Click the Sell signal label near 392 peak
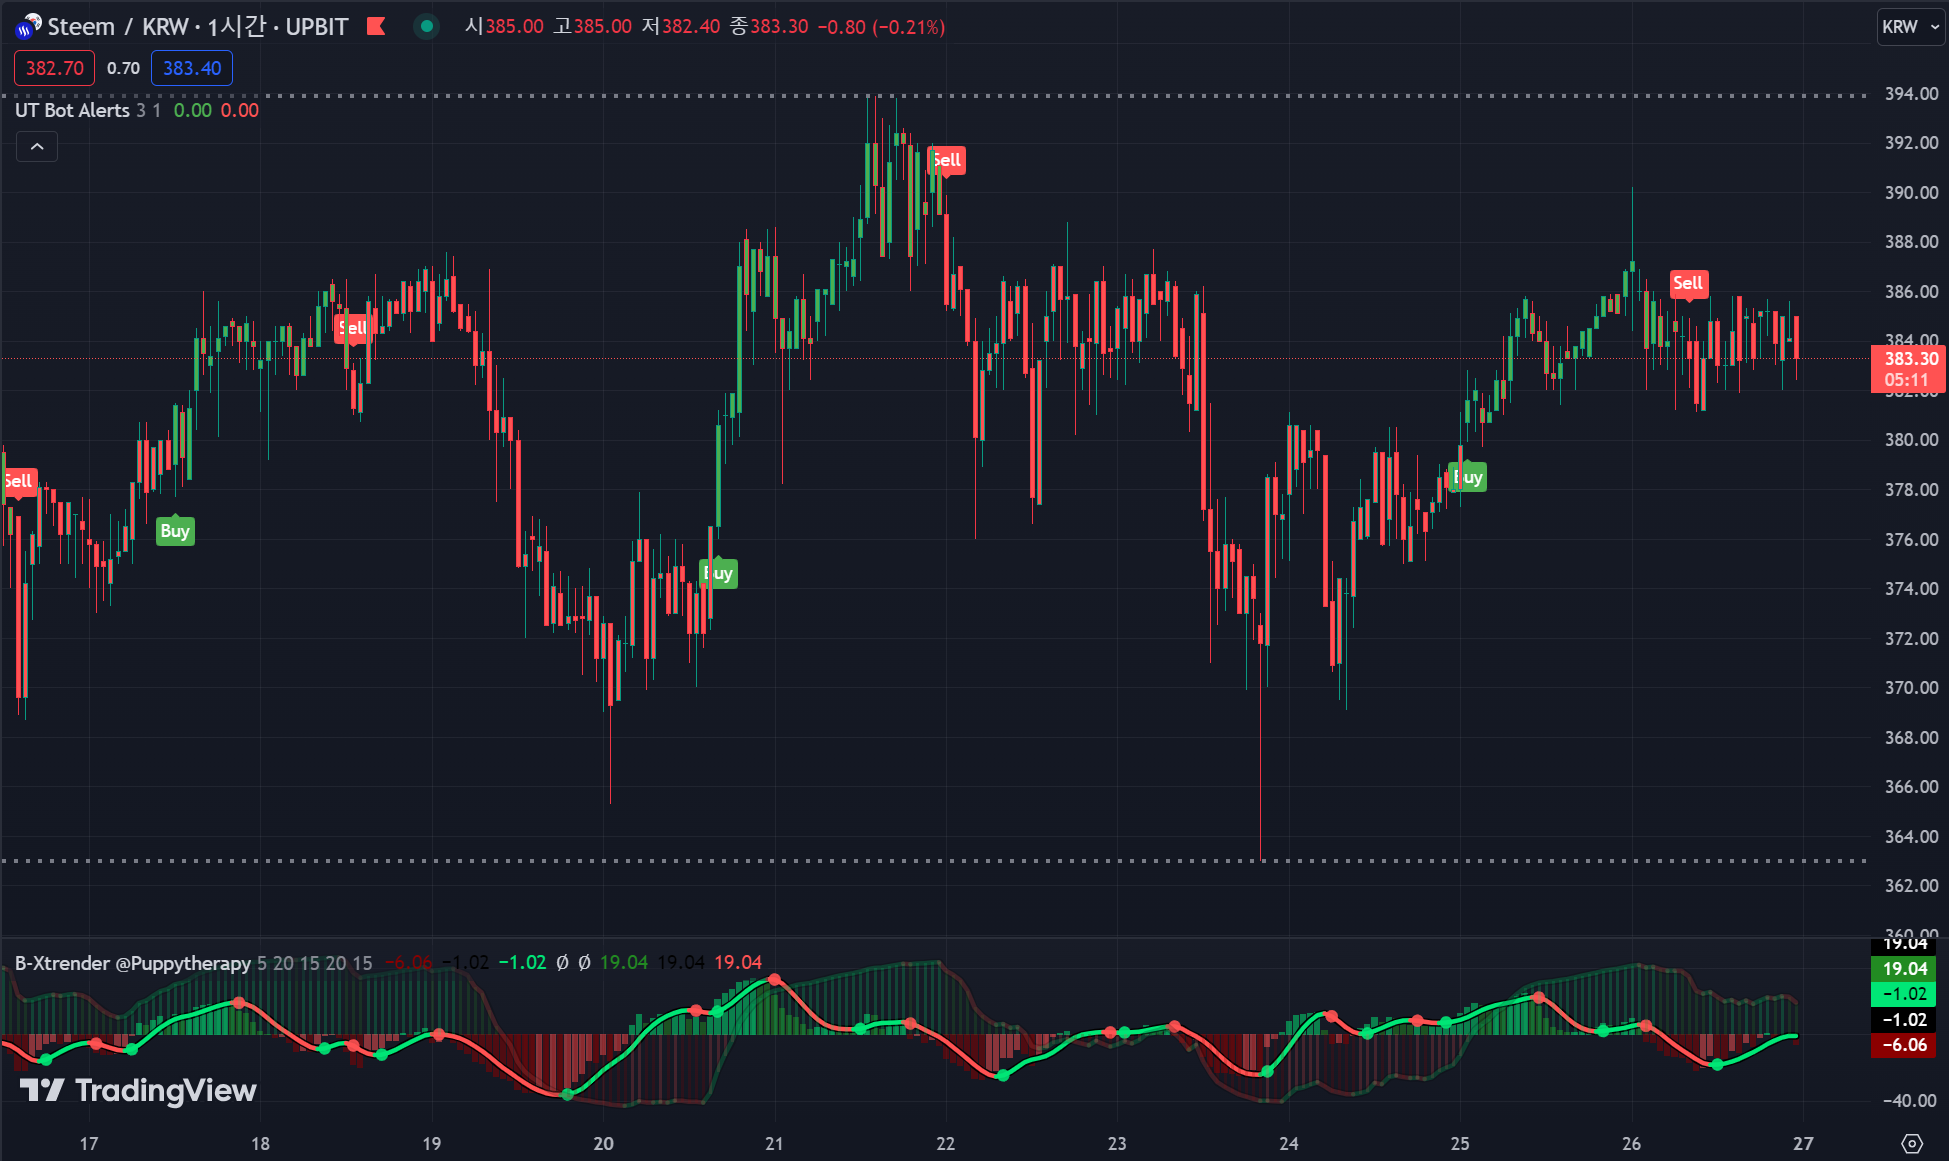Image resolution: width=1949 pixels, height=1161 pixels. (946, 160)
